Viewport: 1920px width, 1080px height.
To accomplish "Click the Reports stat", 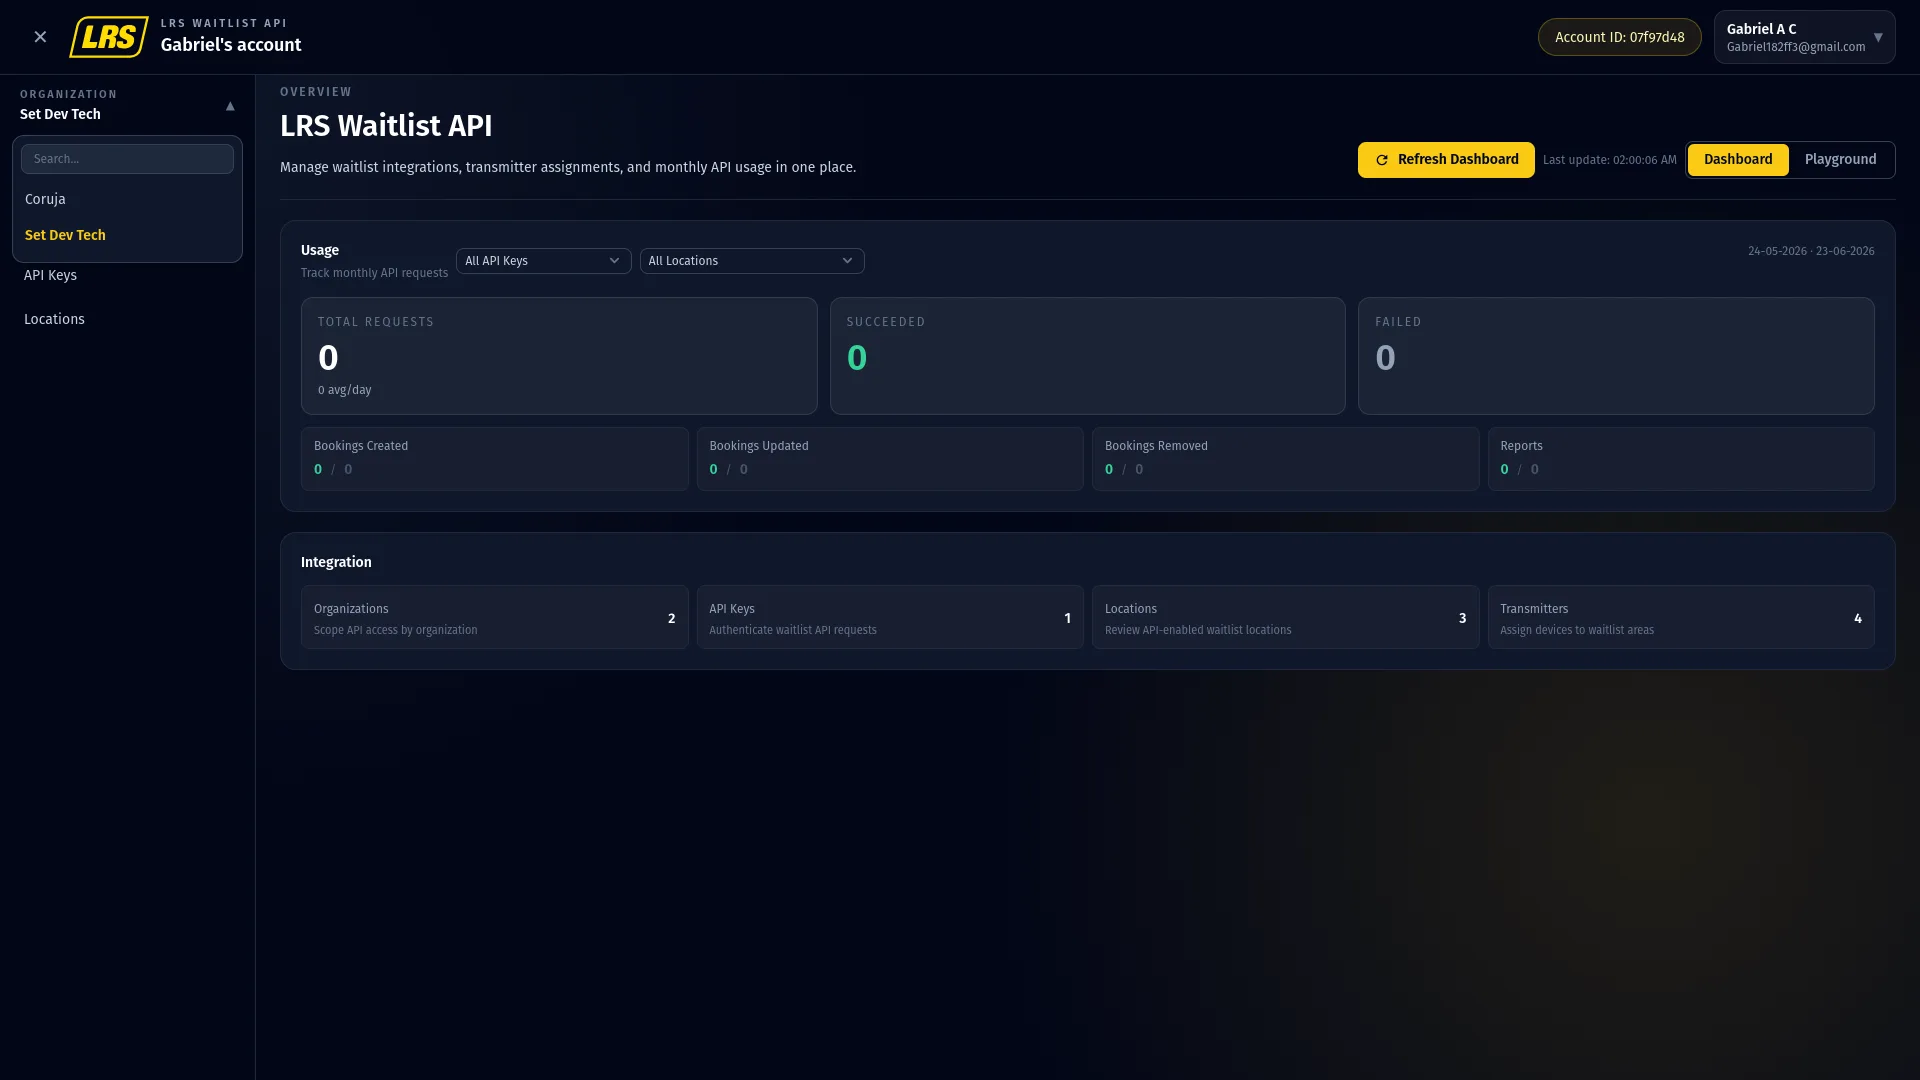I will coord(1681,459).
